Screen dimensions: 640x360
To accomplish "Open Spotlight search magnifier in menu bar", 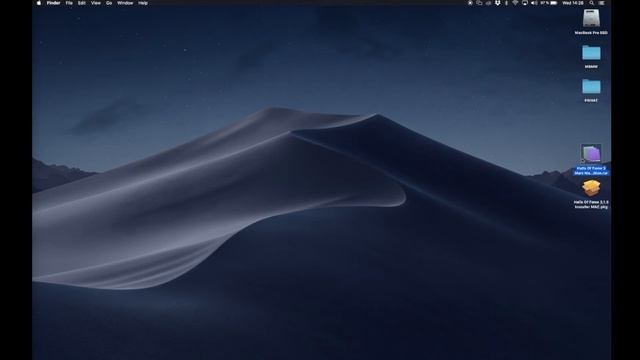I will [x=591, y=3].
